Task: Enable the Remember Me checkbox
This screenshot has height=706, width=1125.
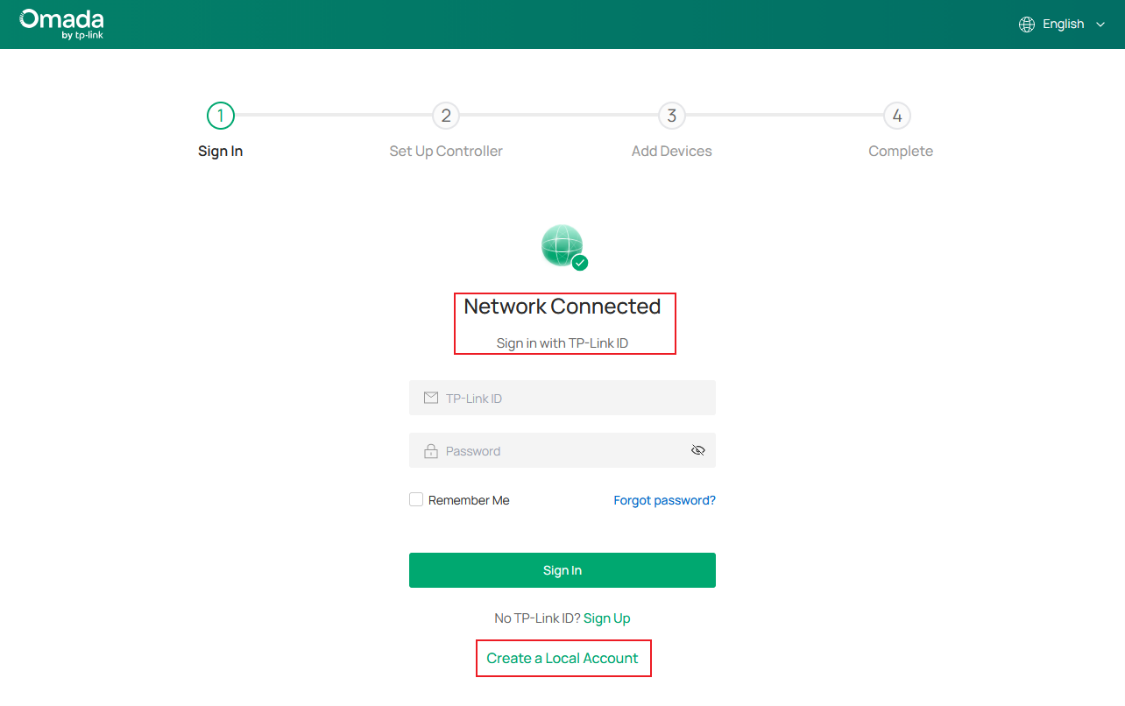Action: point(415,499)
